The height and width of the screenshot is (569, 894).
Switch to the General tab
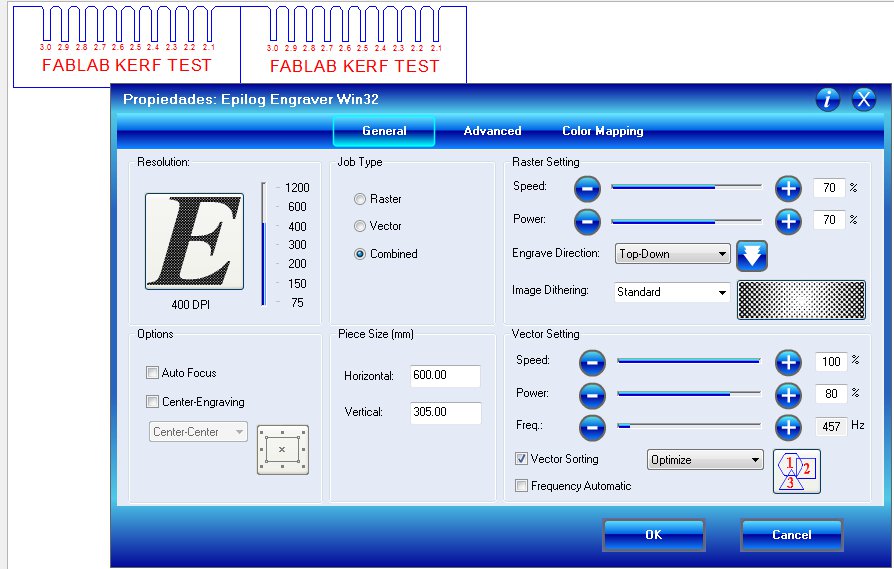click(384, 131)
